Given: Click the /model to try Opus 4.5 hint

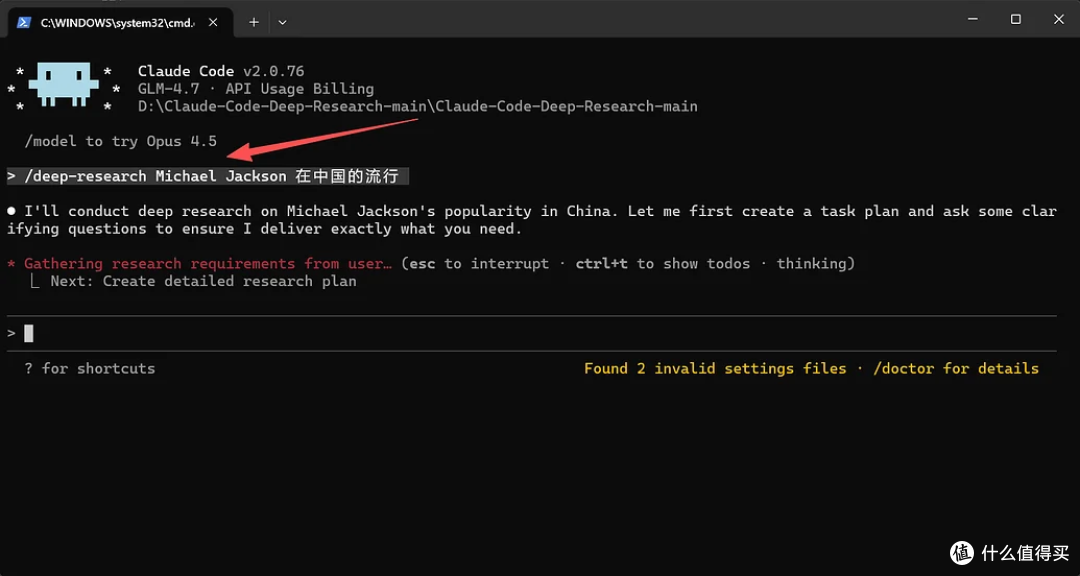Looking at the screenshot, I should (x=121, y=141).
